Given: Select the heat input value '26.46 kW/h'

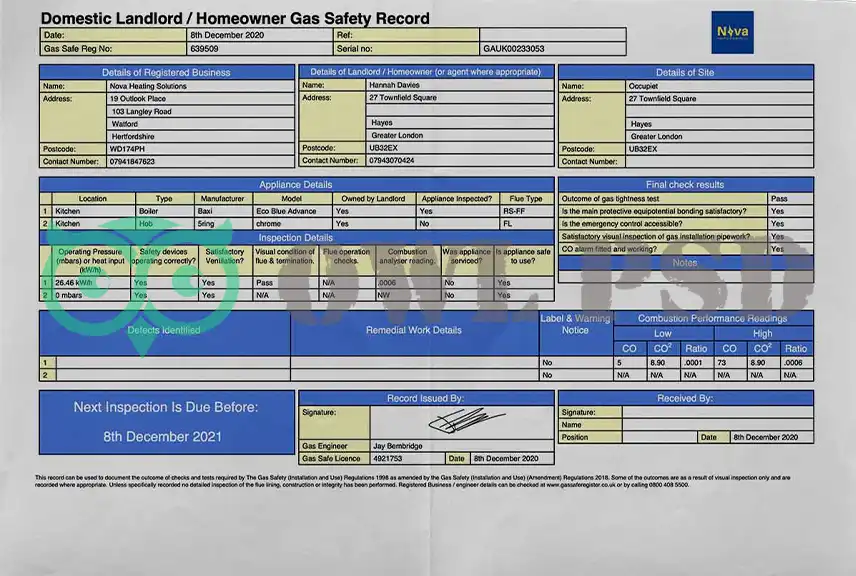Looking at the screenshot, I should (74, 283).
